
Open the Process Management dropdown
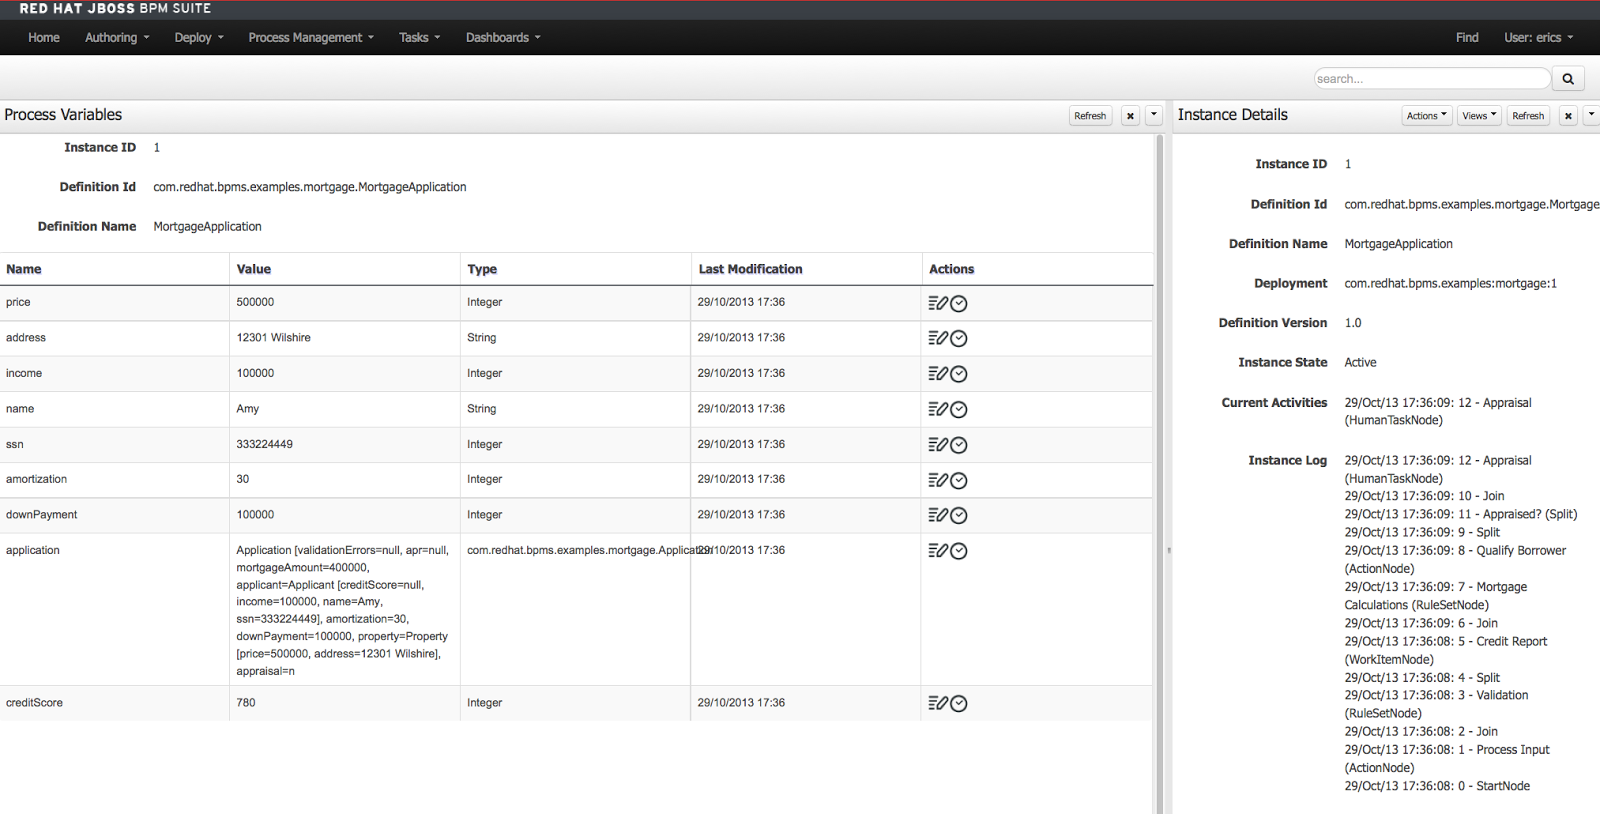click(x=311, y=38)
